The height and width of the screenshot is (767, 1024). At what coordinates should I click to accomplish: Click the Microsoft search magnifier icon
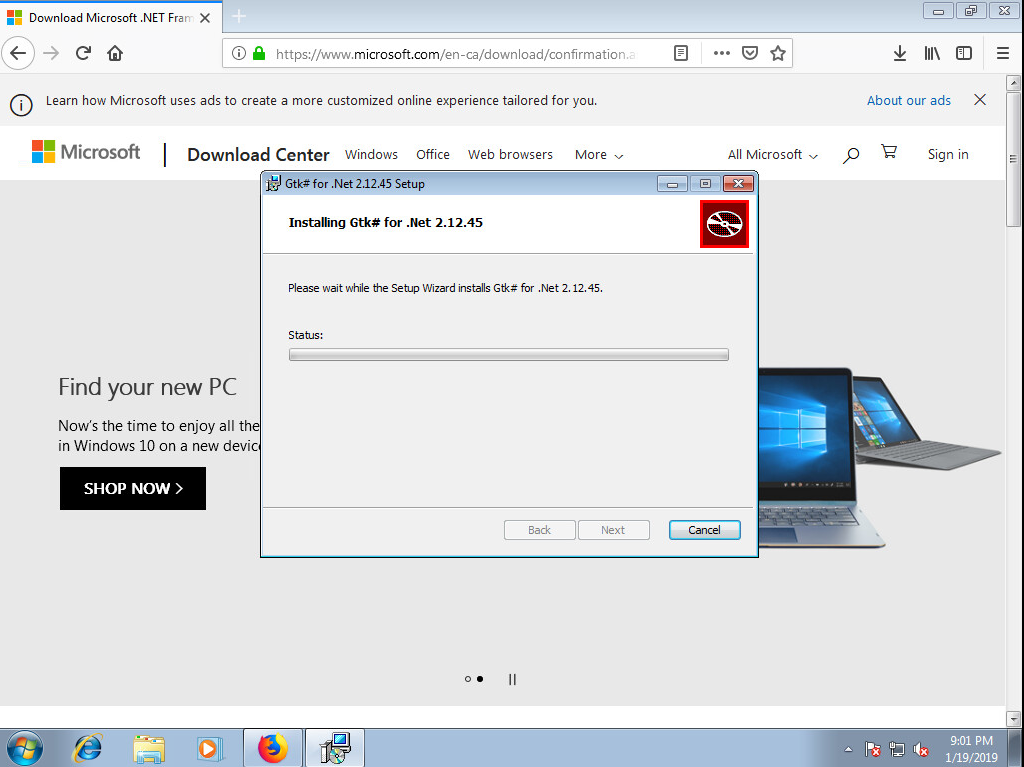851,155
